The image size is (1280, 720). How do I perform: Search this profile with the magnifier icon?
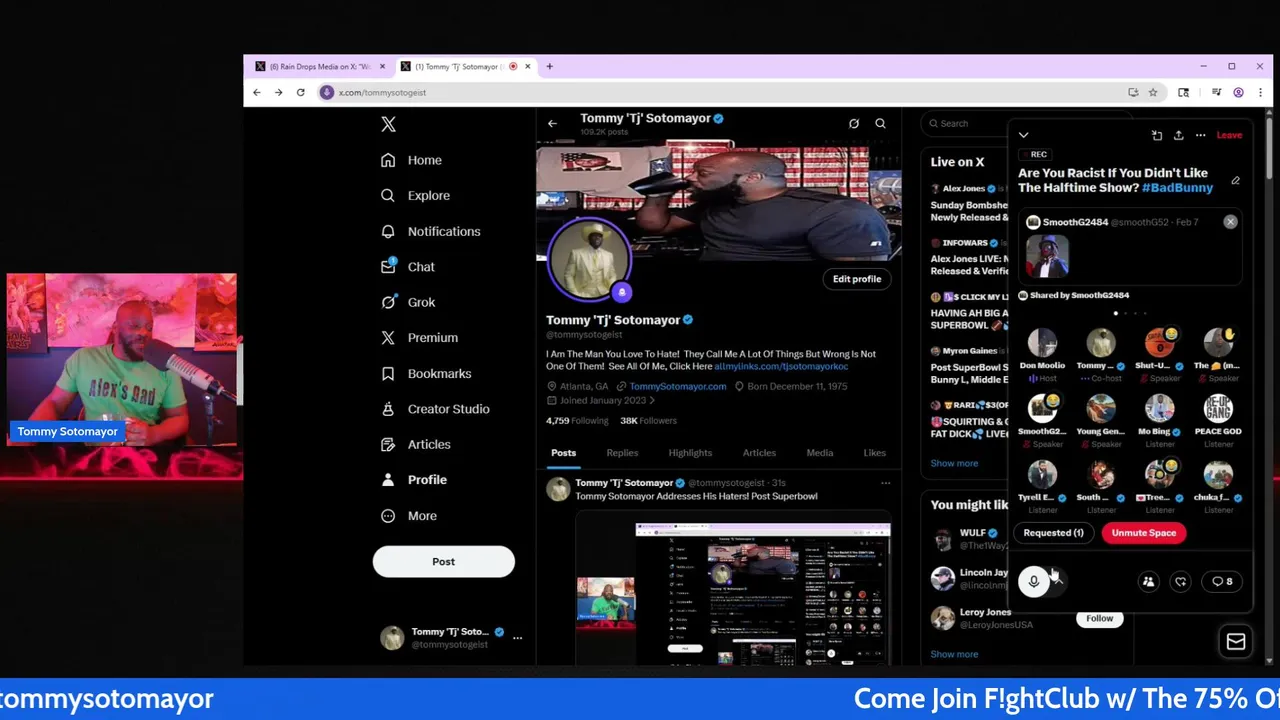pyautogui.click(x=880, y=124)
